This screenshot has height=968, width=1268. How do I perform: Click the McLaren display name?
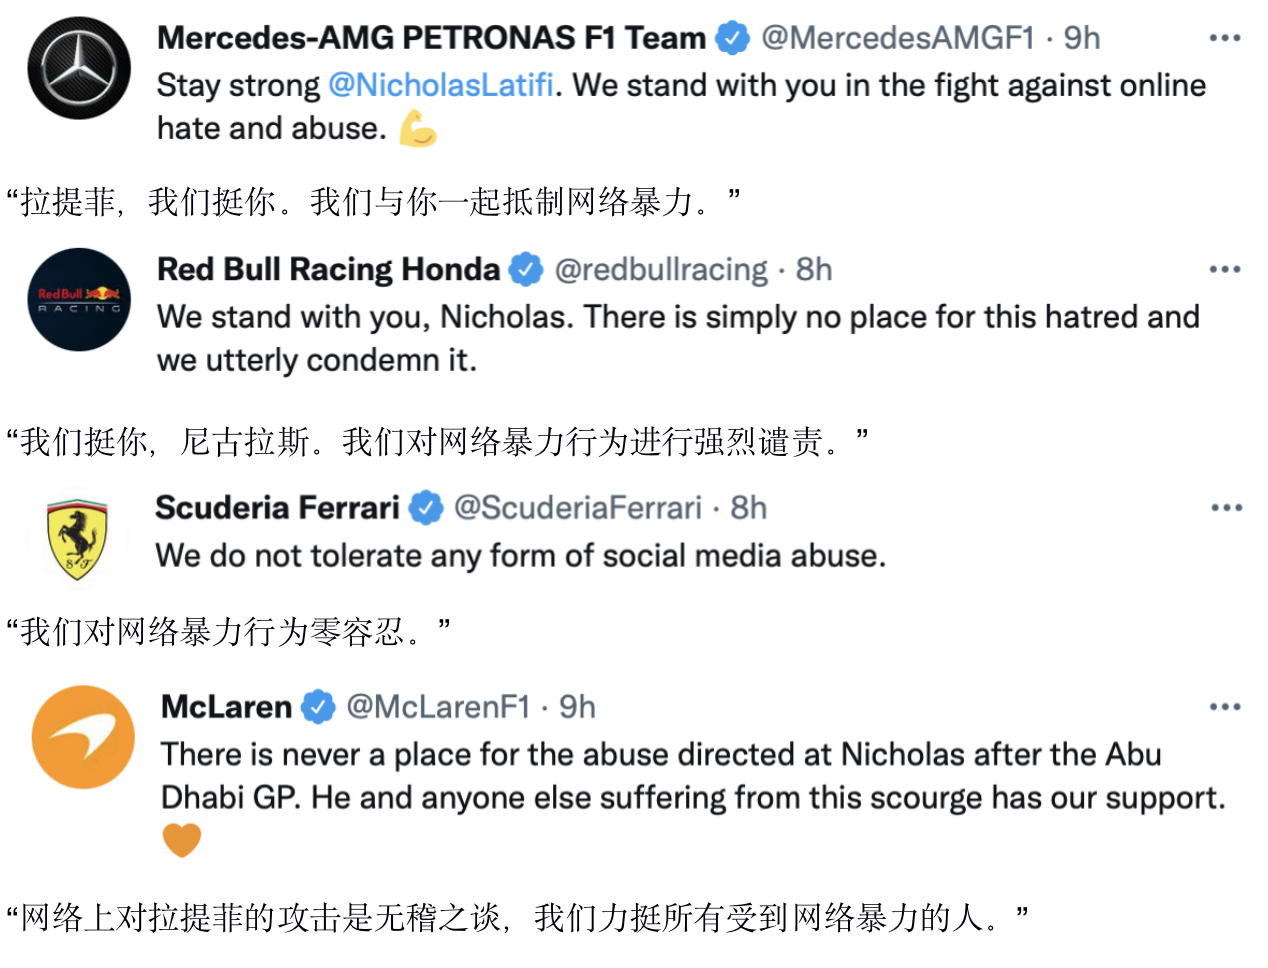tap(226, 707)
